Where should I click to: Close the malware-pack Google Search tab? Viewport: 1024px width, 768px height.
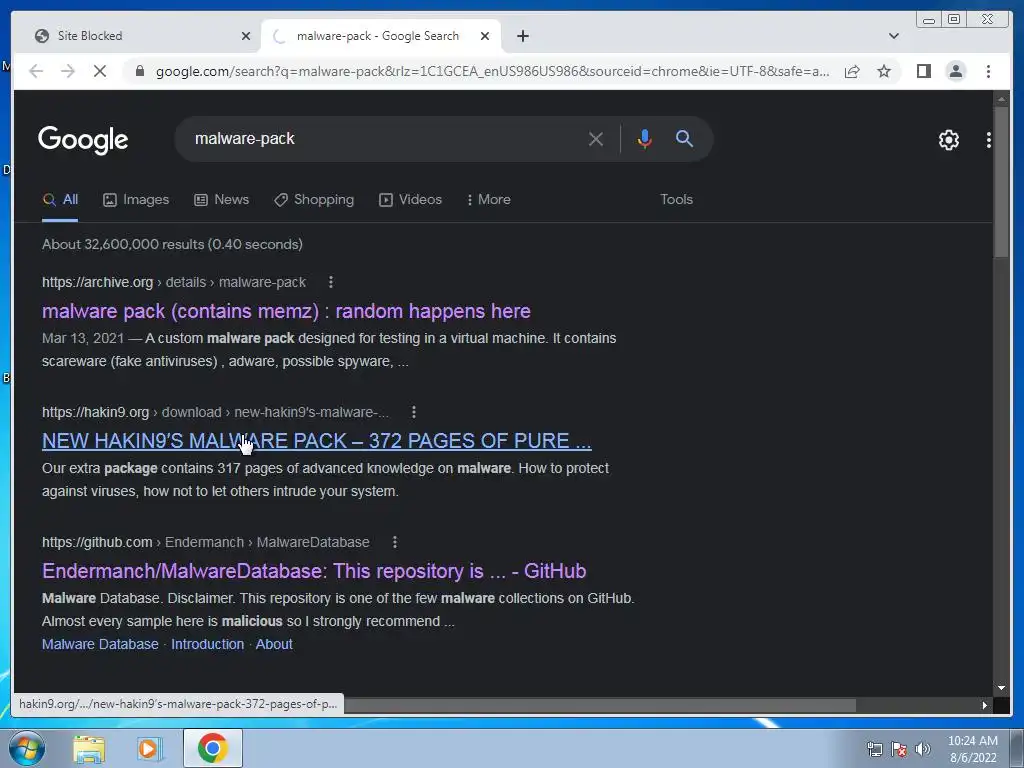485,36
